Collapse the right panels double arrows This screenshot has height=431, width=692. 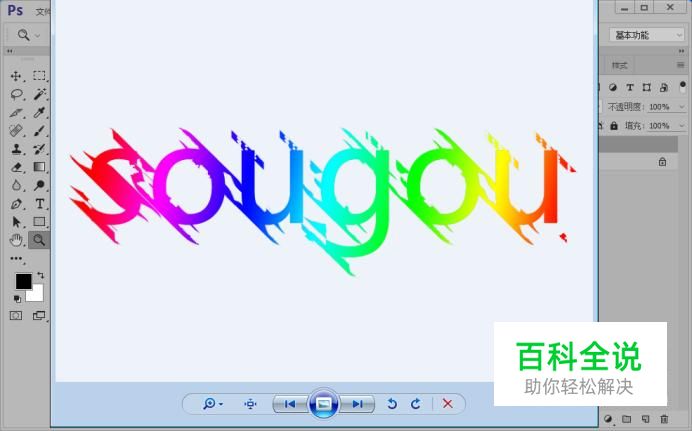pos(681,51)
